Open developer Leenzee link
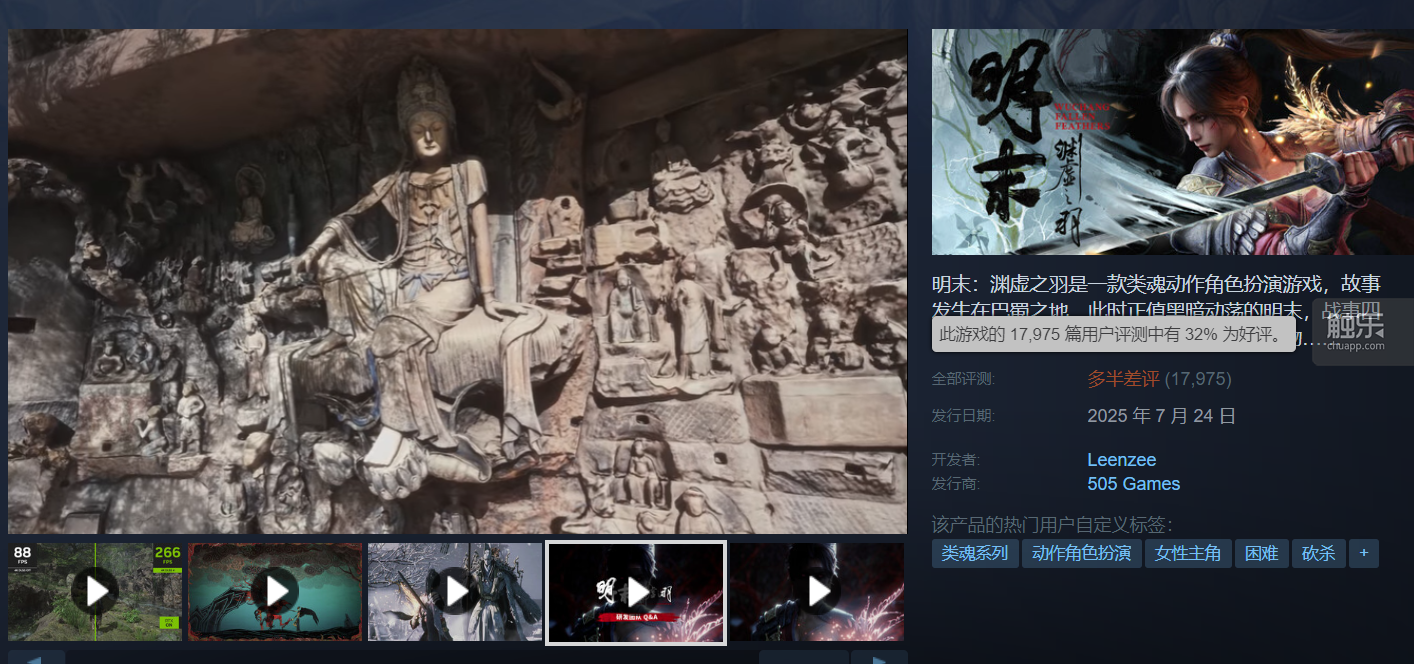This screenshot has width=1414, height=664. tap(1121, 460)
